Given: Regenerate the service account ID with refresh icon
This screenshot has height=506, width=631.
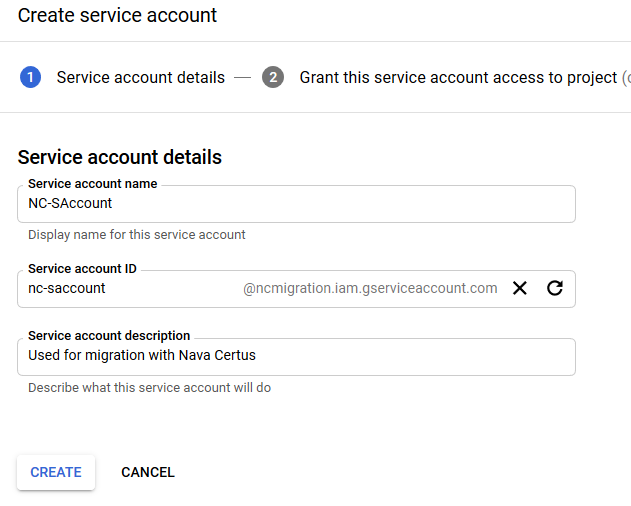Looking at the screenshot, I should 555,288.
